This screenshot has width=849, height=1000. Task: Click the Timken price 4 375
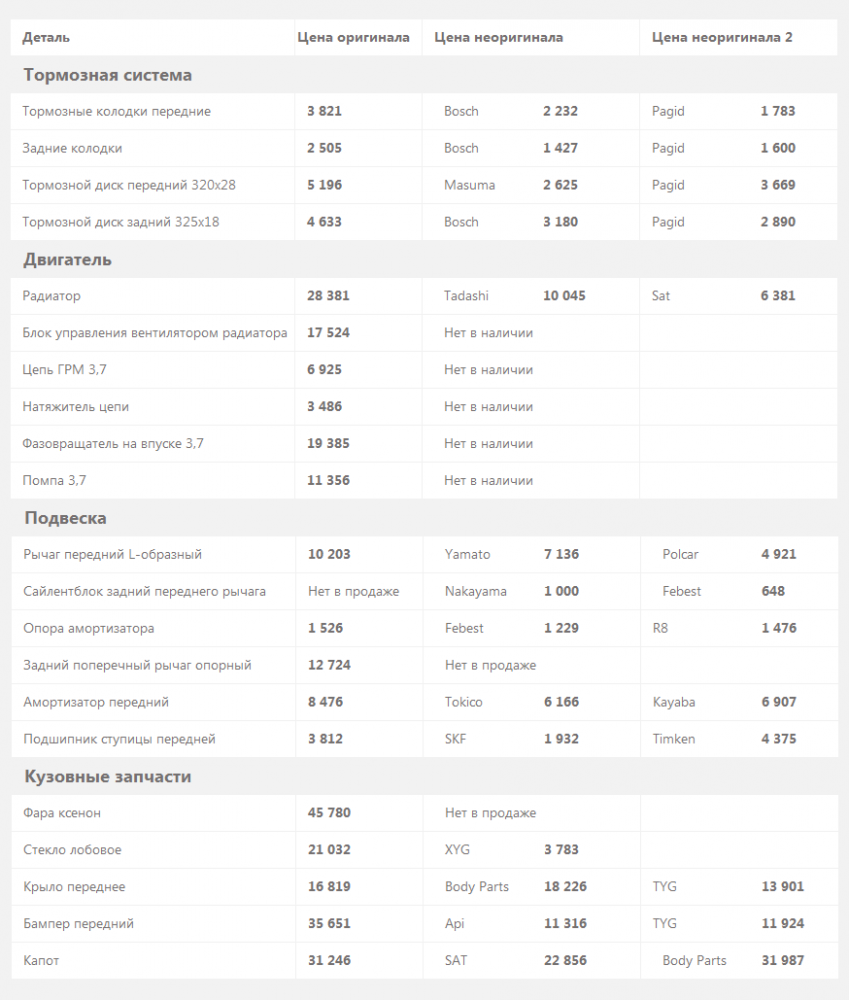point(778,739)
